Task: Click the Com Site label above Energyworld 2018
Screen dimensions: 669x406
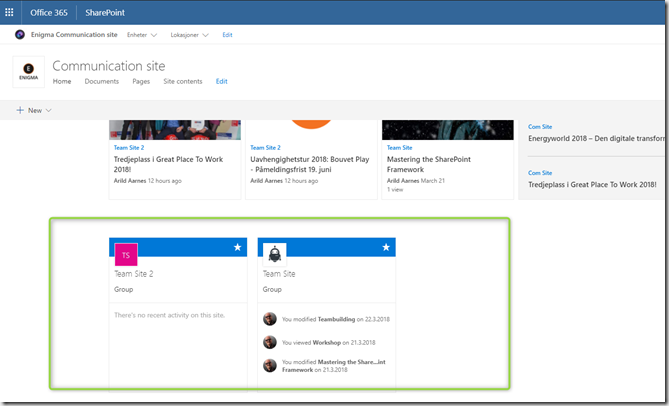Action: 540,127
